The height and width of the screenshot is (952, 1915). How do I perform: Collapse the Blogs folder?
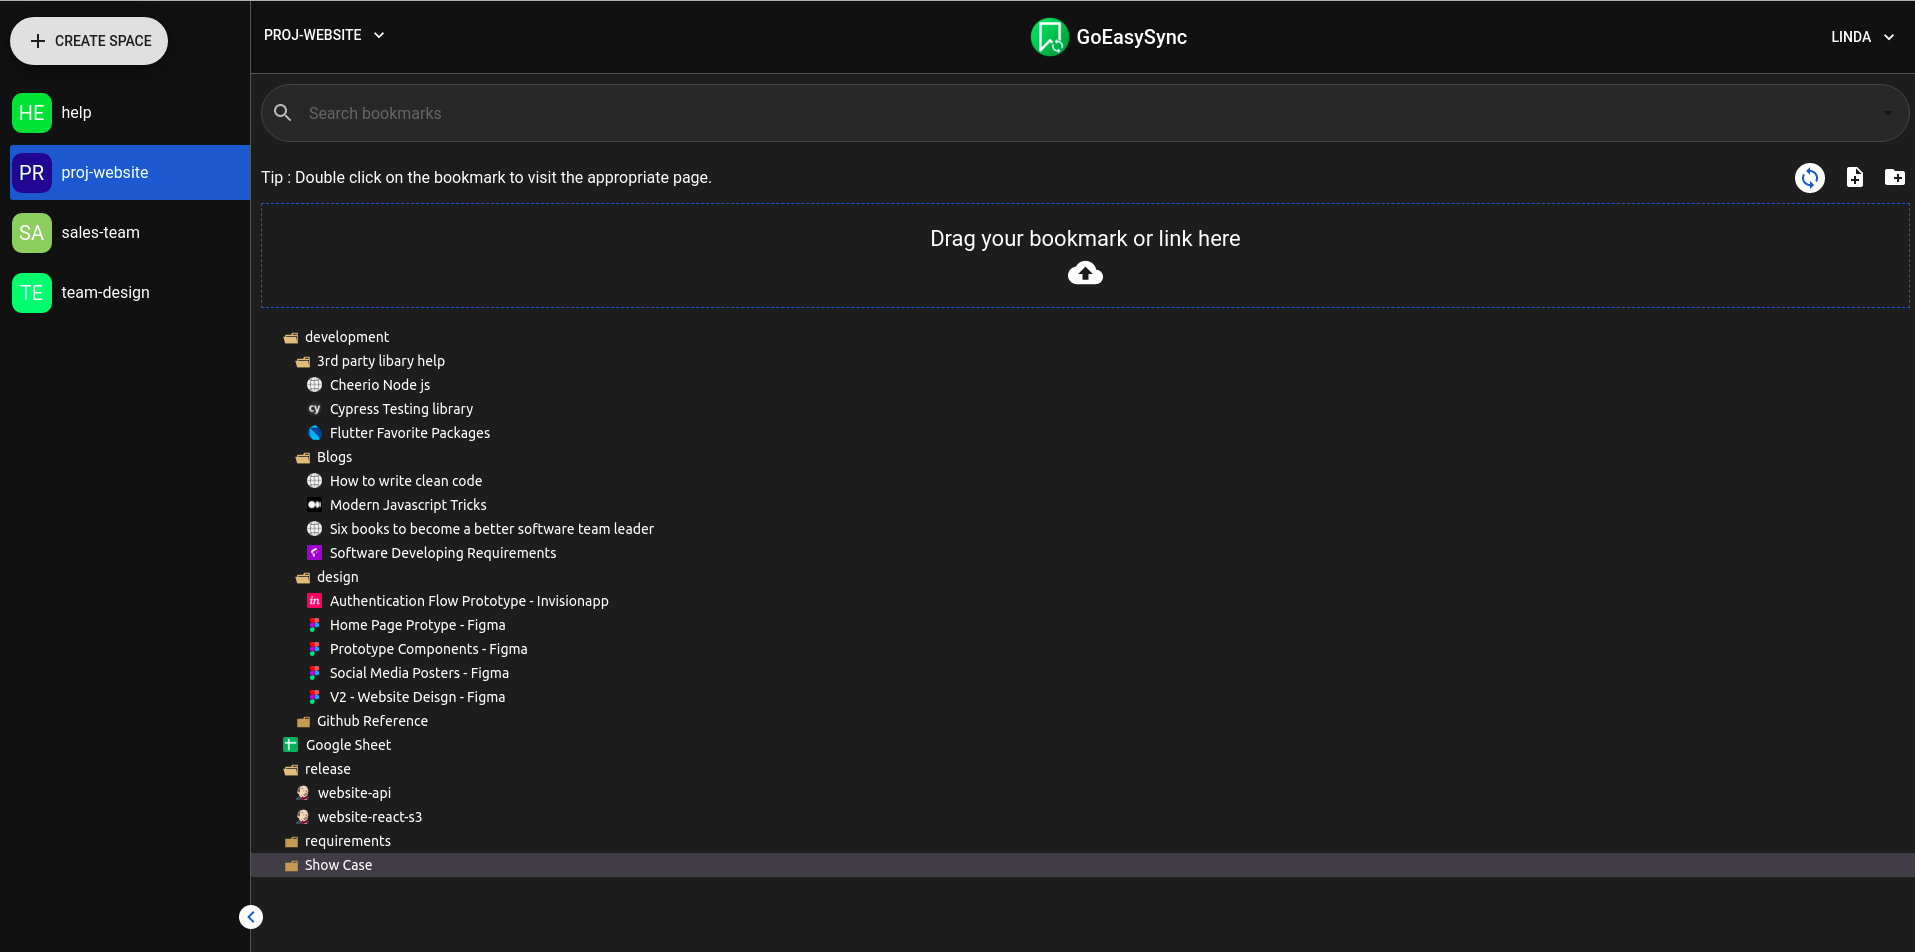[302, 457]
